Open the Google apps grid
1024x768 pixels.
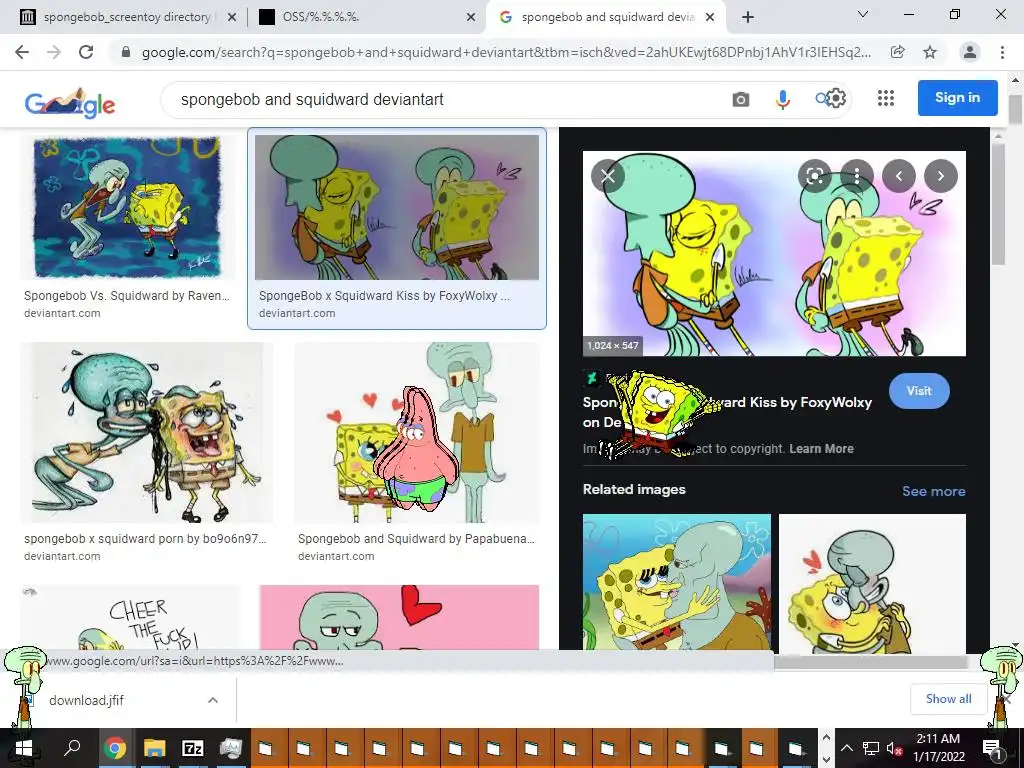886,98
